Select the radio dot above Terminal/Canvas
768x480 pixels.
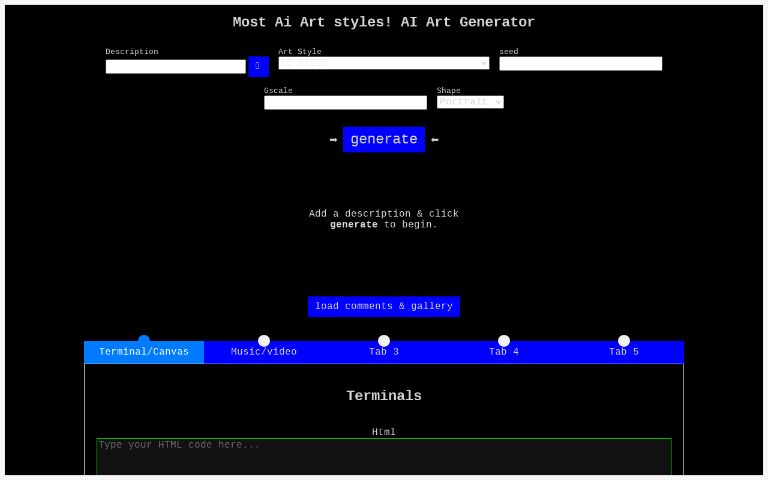pyautogui.click(x=144, y=341)
